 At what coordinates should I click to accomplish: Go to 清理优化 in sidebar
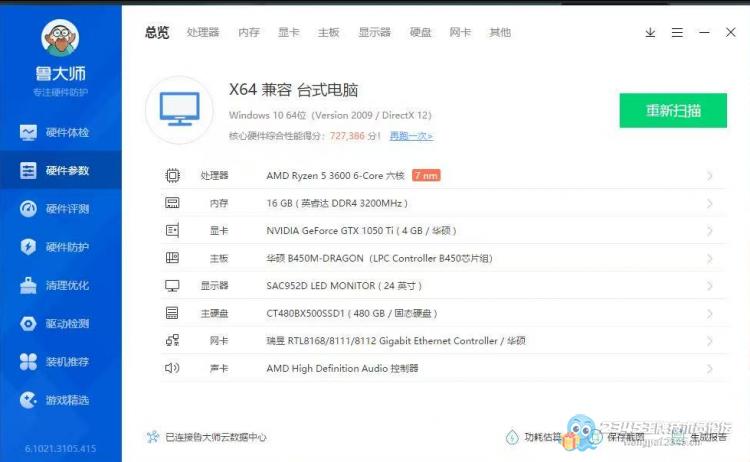pos(60,285)
